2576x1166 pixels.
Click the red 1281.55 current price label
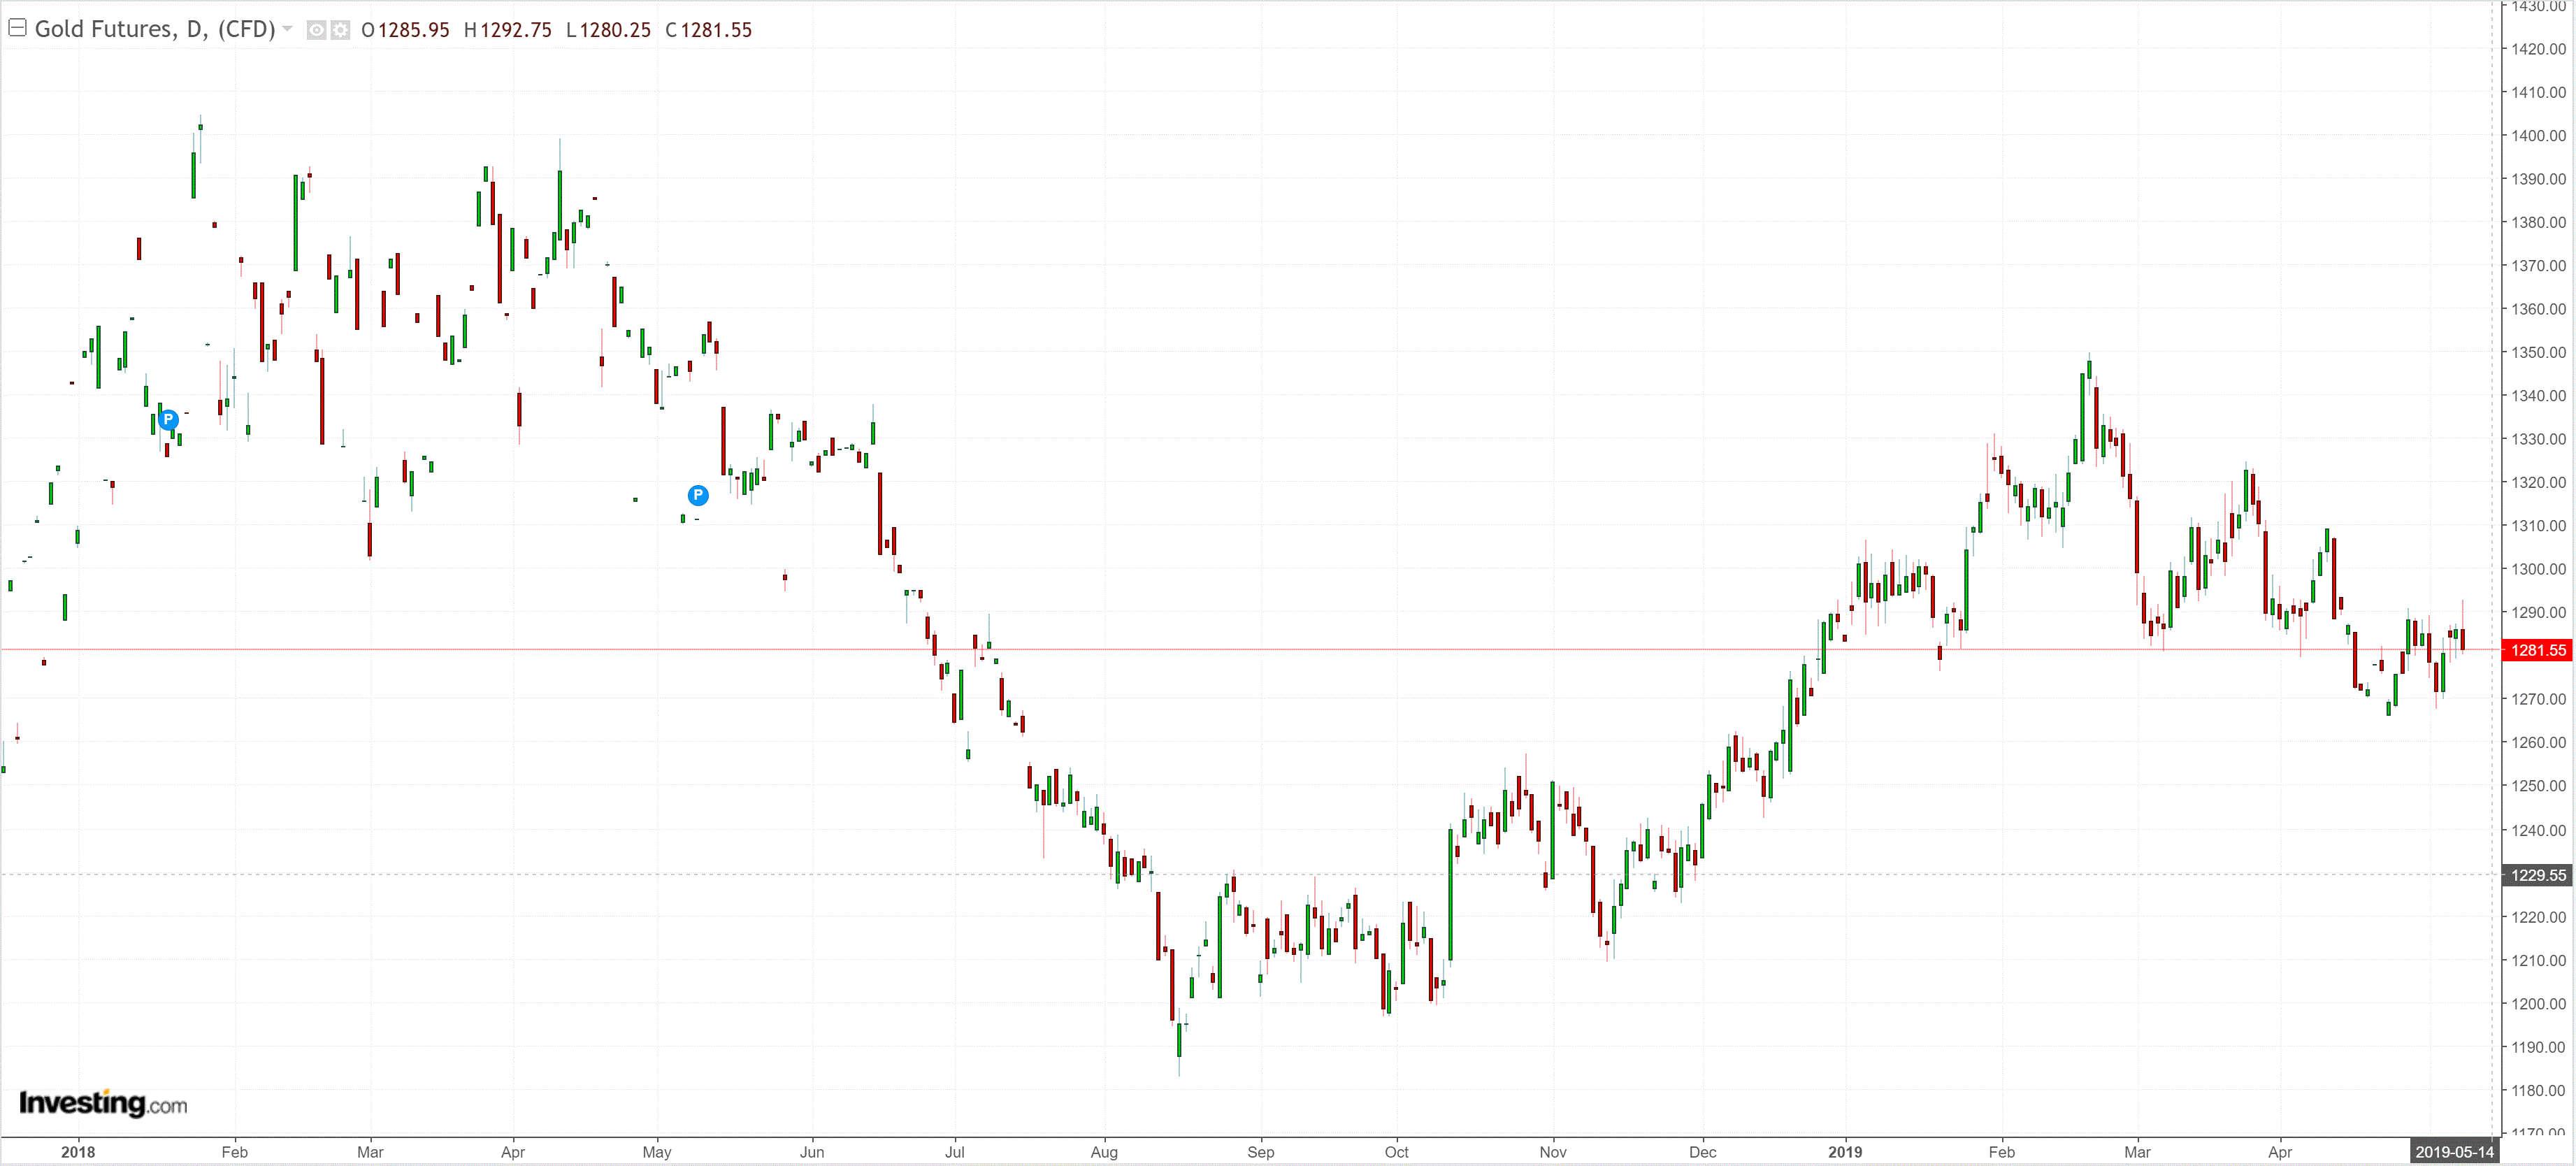(x=2537, y=650)
